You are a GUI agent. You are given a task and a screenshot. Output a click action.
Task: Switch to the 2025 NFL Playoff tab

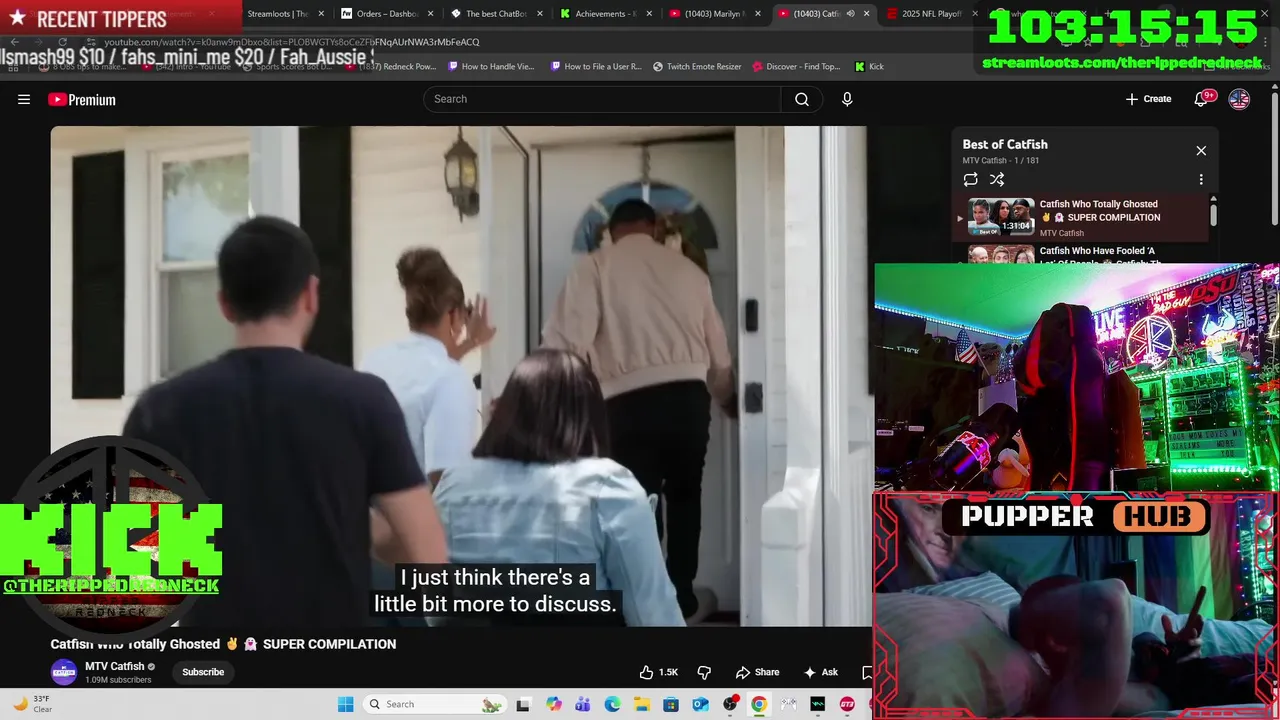(x=925, y=14)
